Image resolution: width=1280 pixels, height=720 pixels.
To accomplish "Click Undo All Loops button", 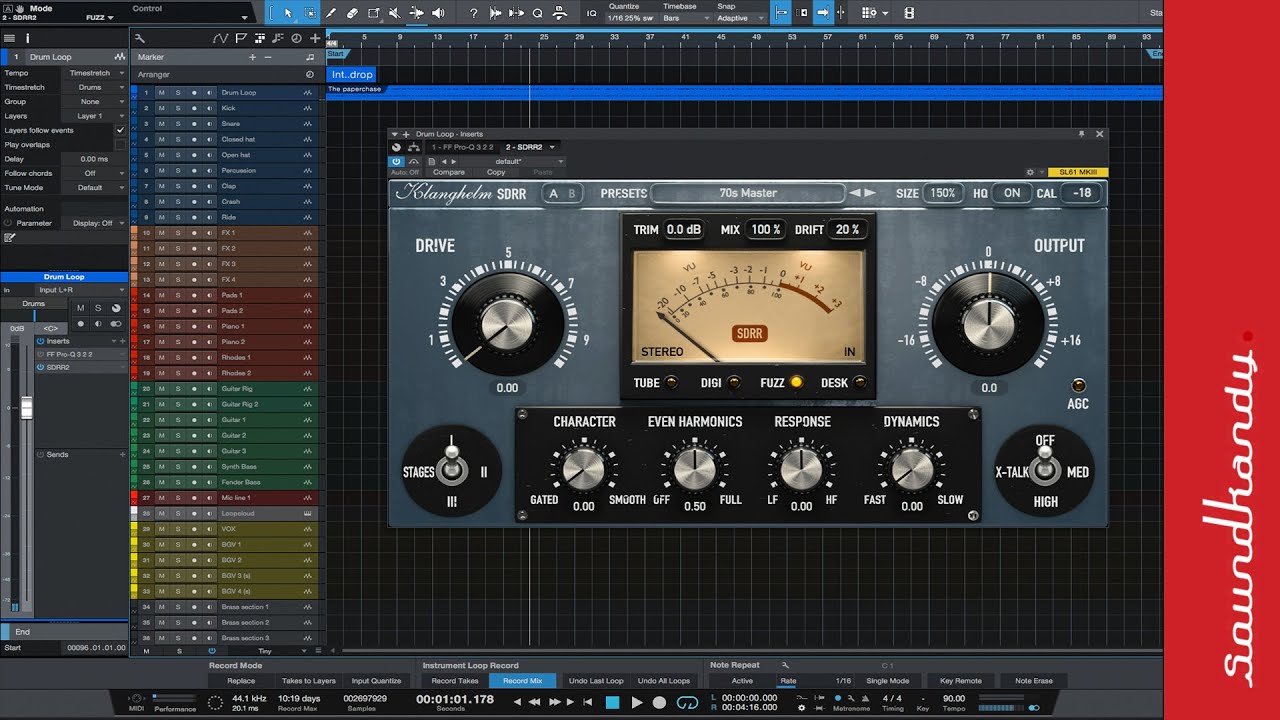I will [665, 681].
